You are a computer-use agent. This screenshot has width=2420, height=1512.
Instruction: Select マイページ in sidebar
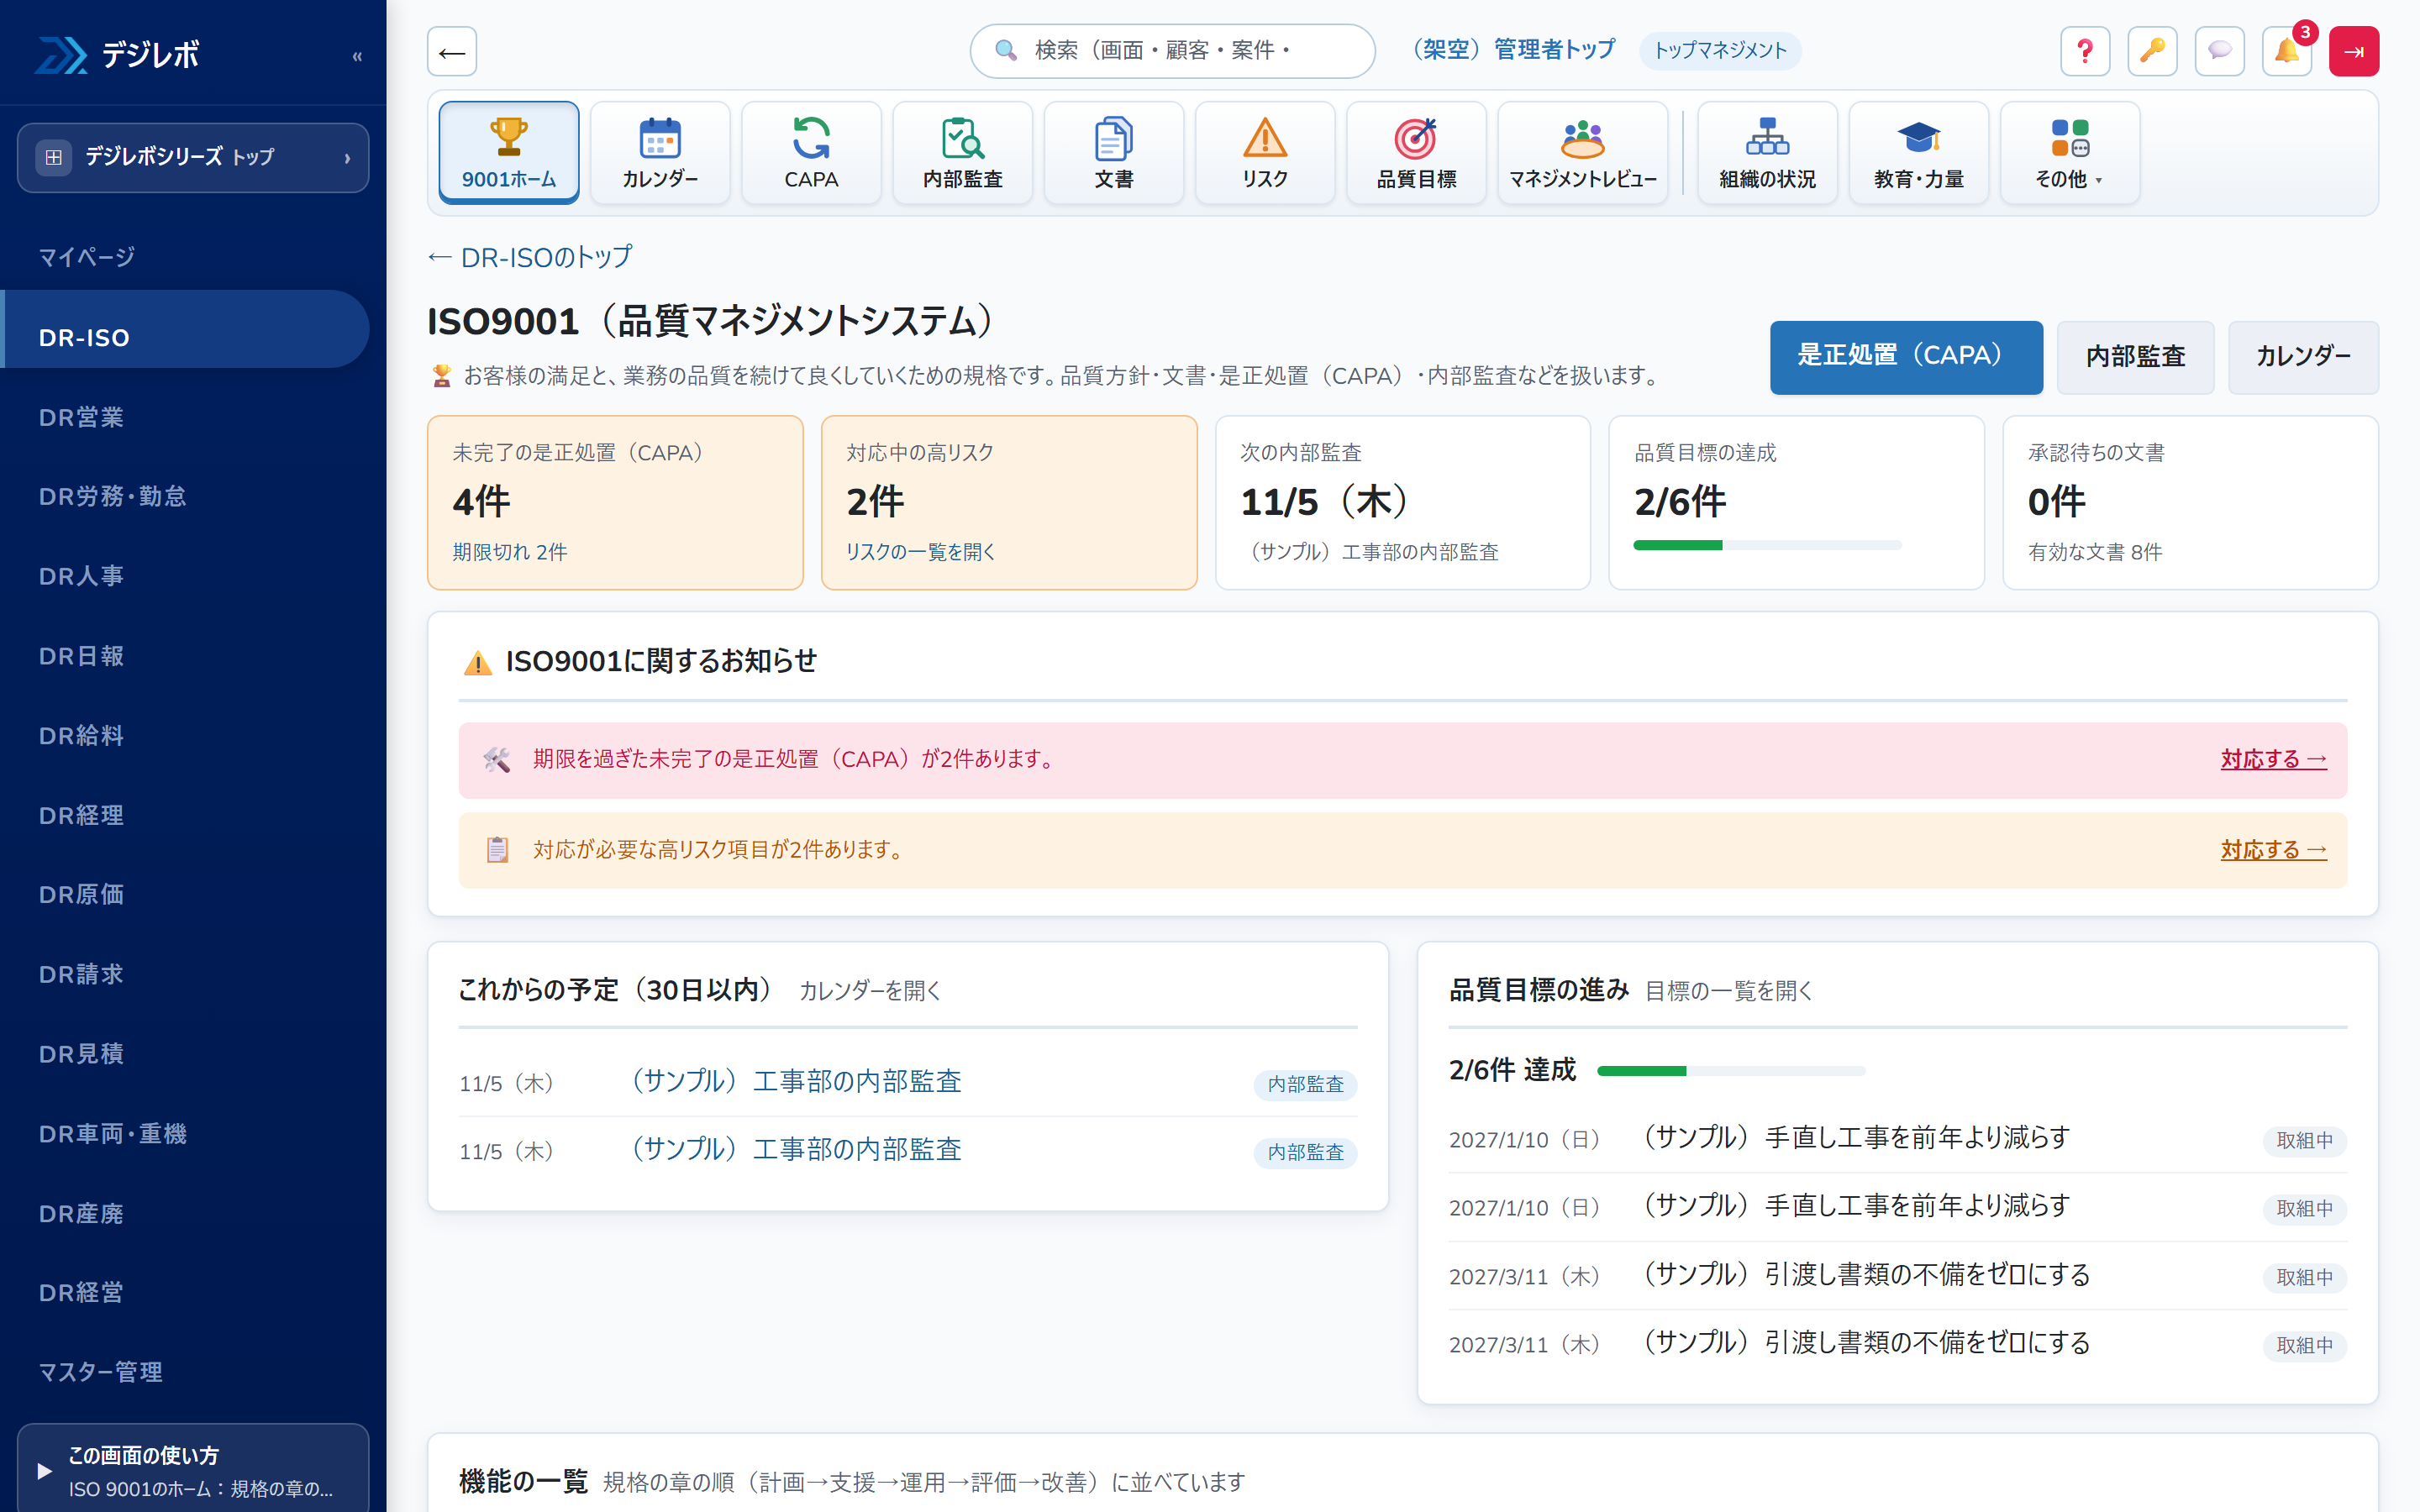193,257
